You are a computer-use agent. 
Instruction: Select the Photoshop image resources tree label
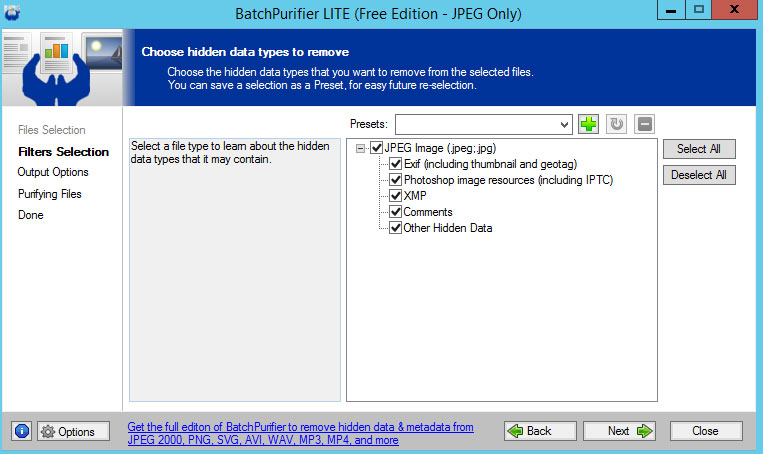[509, 181]
